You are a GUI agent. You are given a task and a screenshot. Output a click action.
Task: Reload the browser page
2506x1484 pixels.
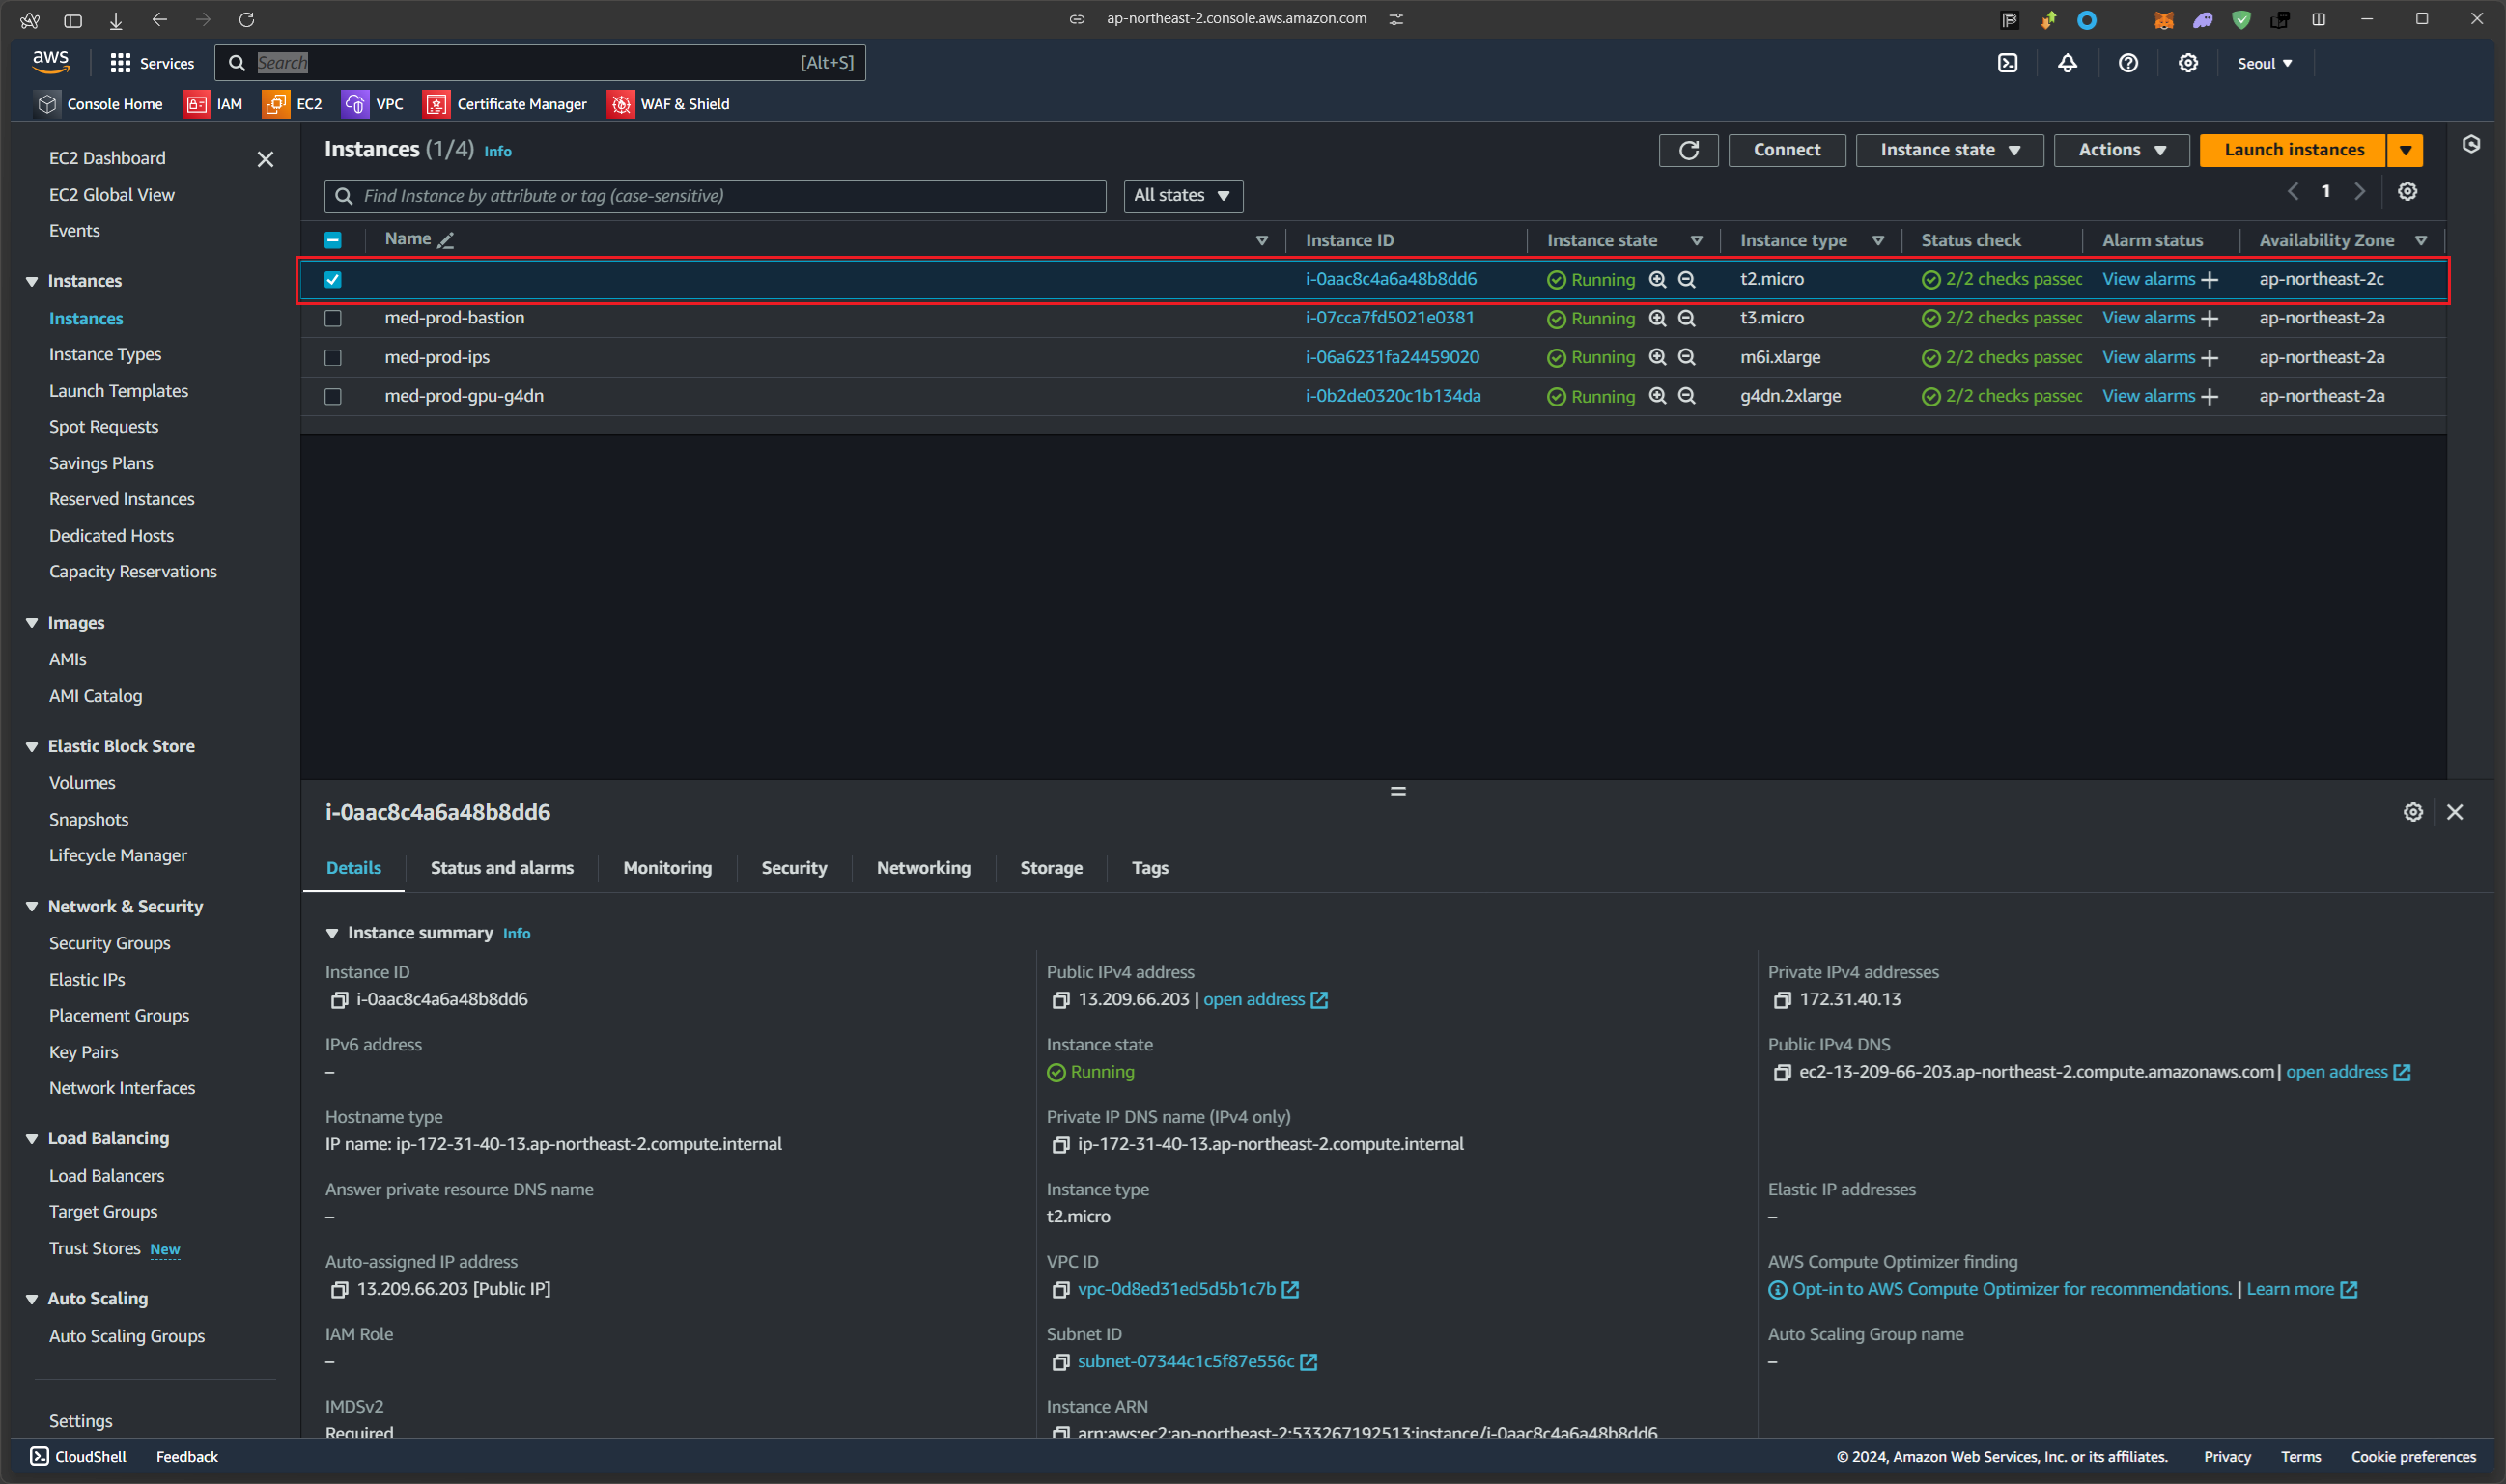[x=246, y=19]
